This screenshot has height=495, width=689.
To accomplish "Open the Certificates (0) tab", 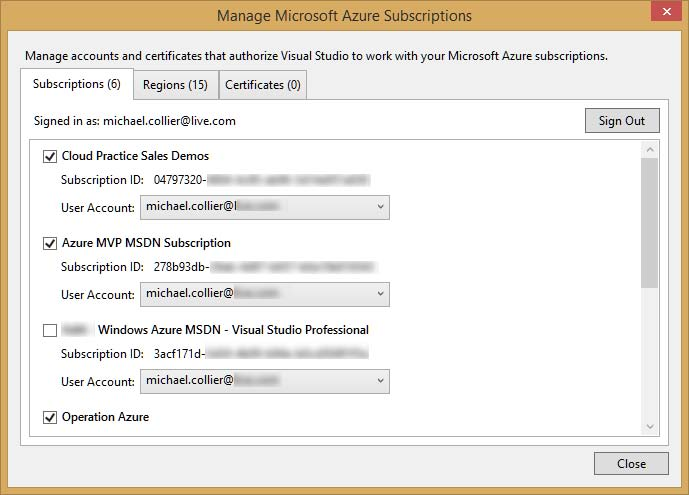I will (x=262, y=85).
